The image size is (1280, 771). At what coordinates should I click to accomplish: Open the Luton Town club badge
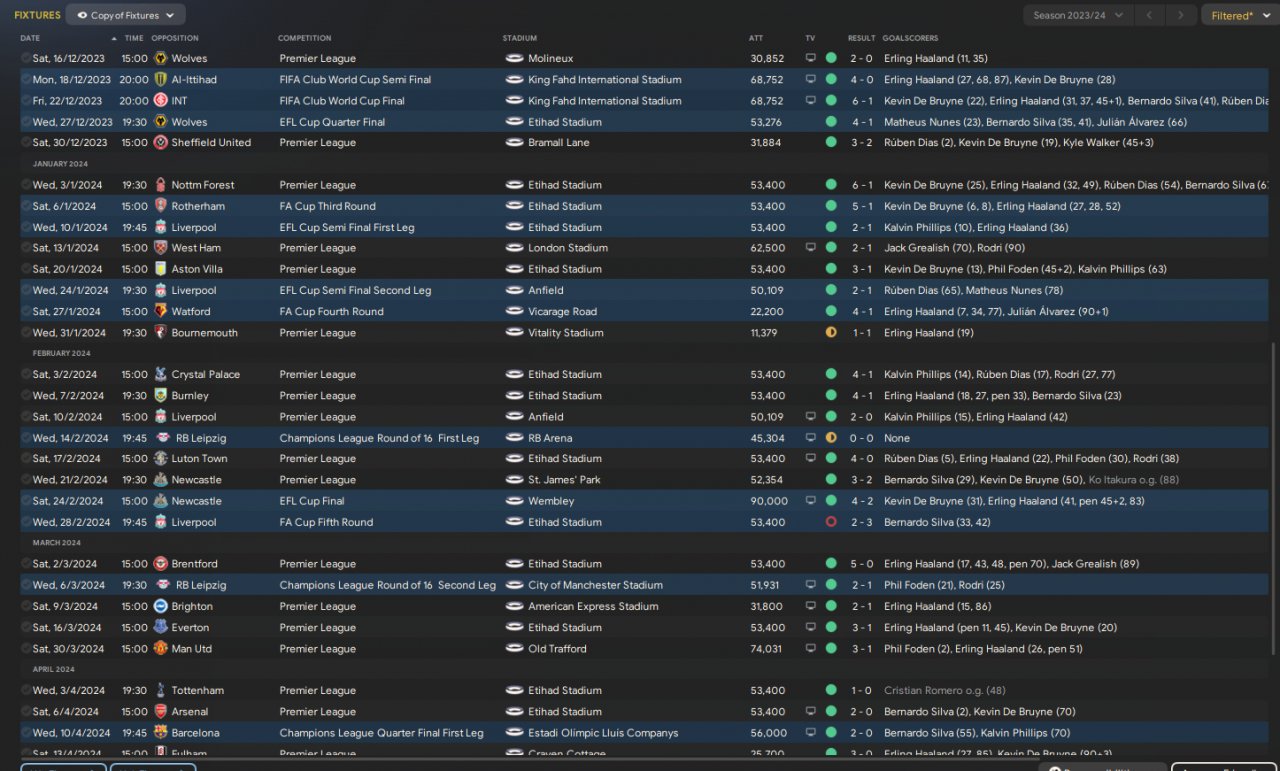(x=161, y=459)
